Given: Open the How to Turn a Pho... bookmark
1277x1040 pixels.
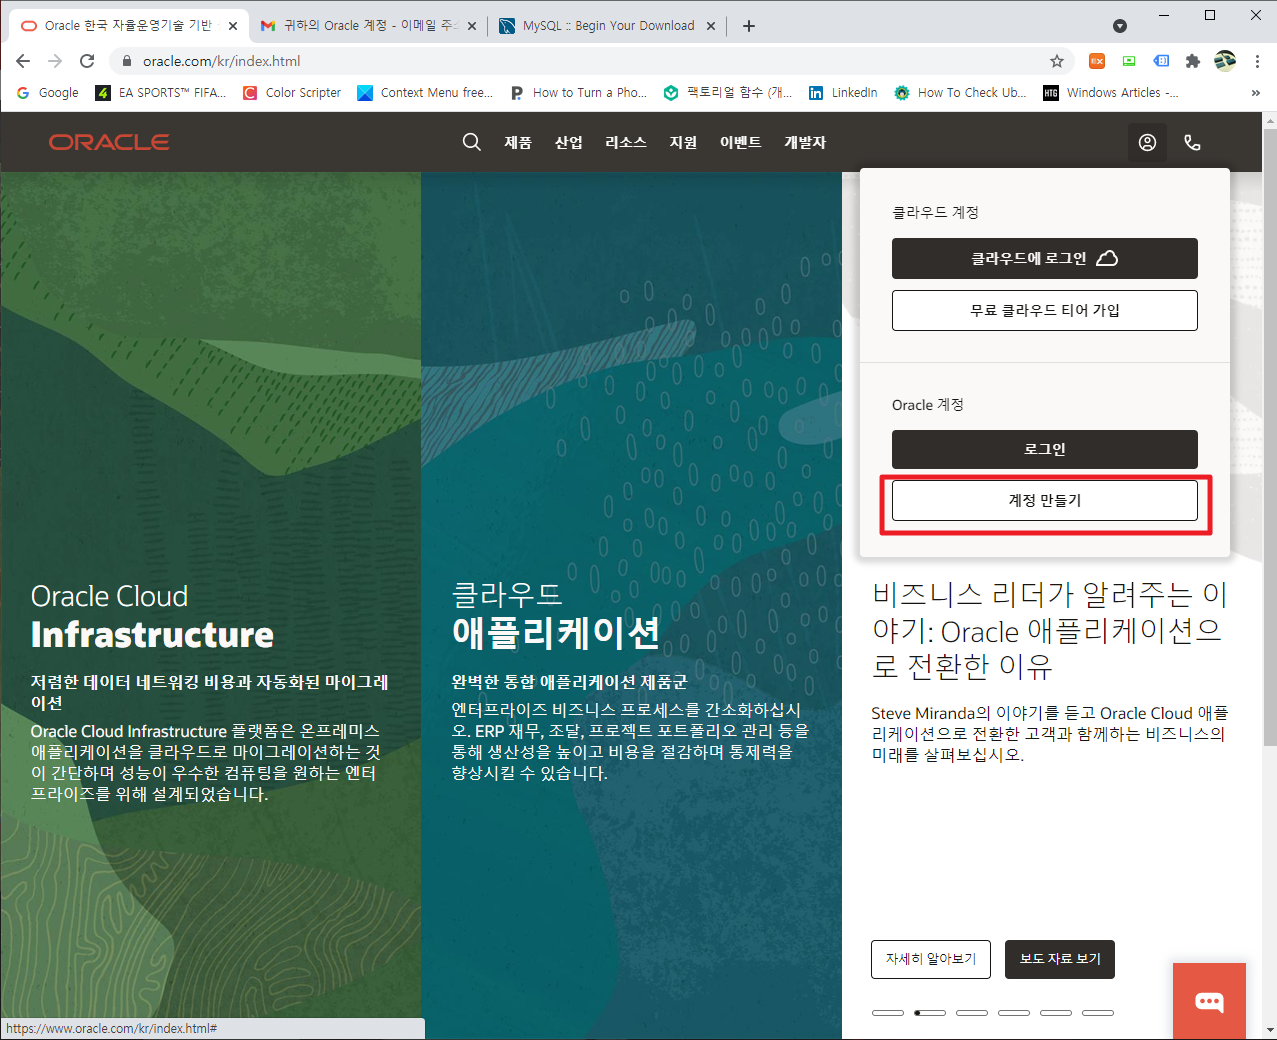Looking at the screenshot, I should click(579, 93).
